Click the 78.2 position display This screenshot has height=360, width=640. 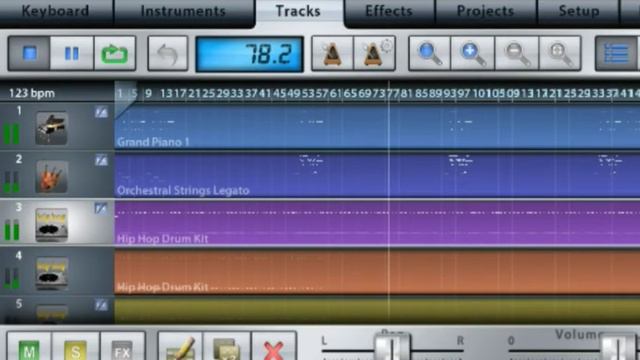tap(249, 54)
